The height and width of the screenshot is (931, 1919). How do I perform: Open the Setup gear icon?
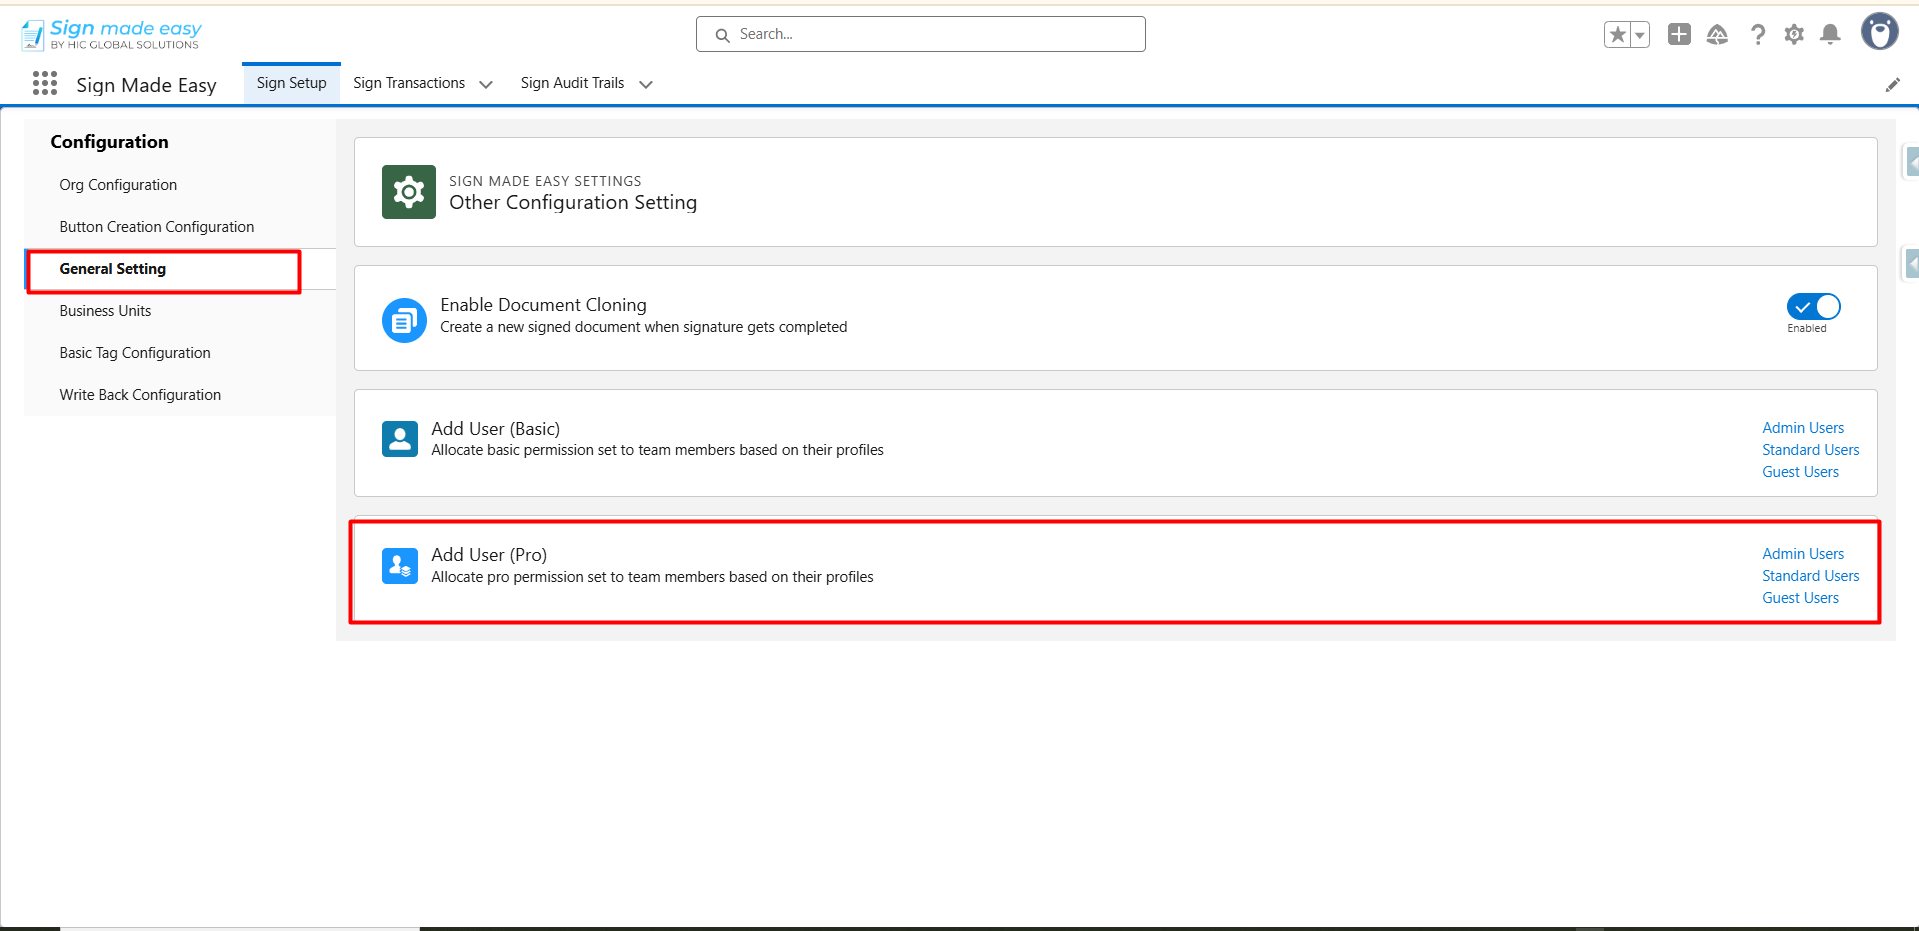click(x=1794, y=35)
